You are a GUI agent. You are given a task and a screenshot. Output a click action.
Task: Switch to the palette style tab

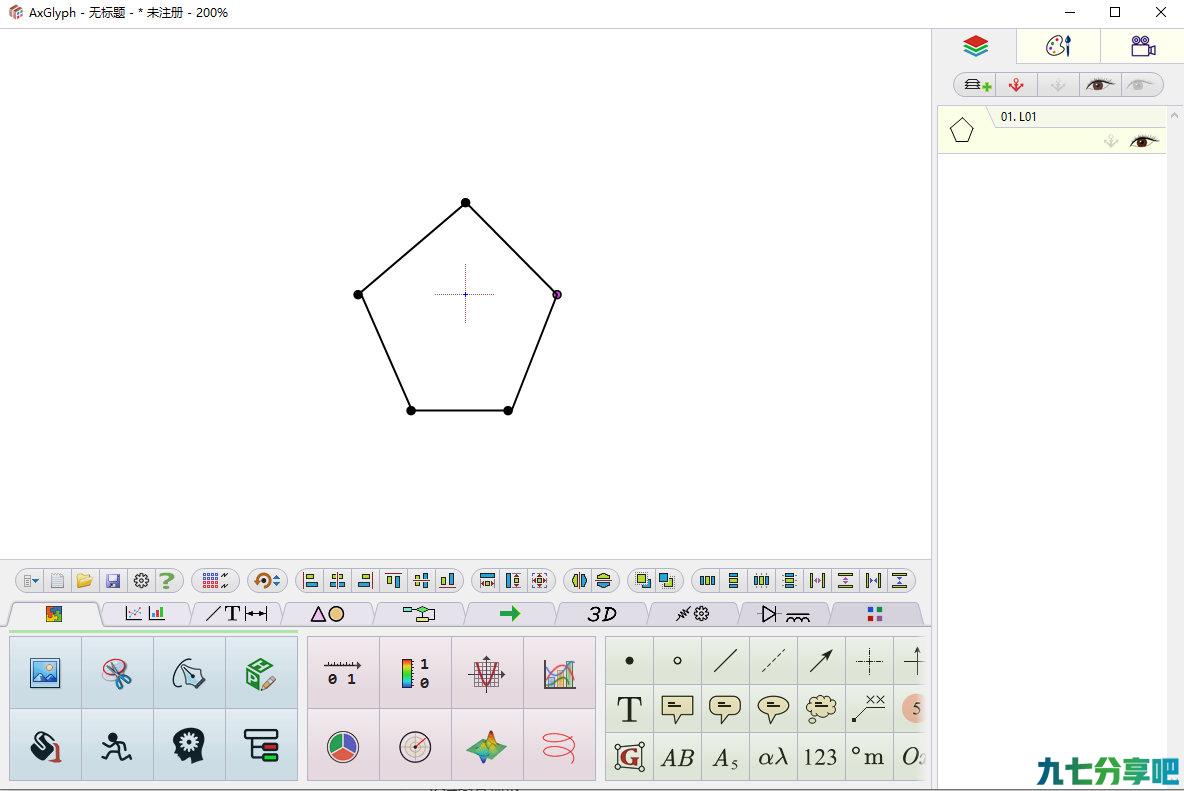1058,46
